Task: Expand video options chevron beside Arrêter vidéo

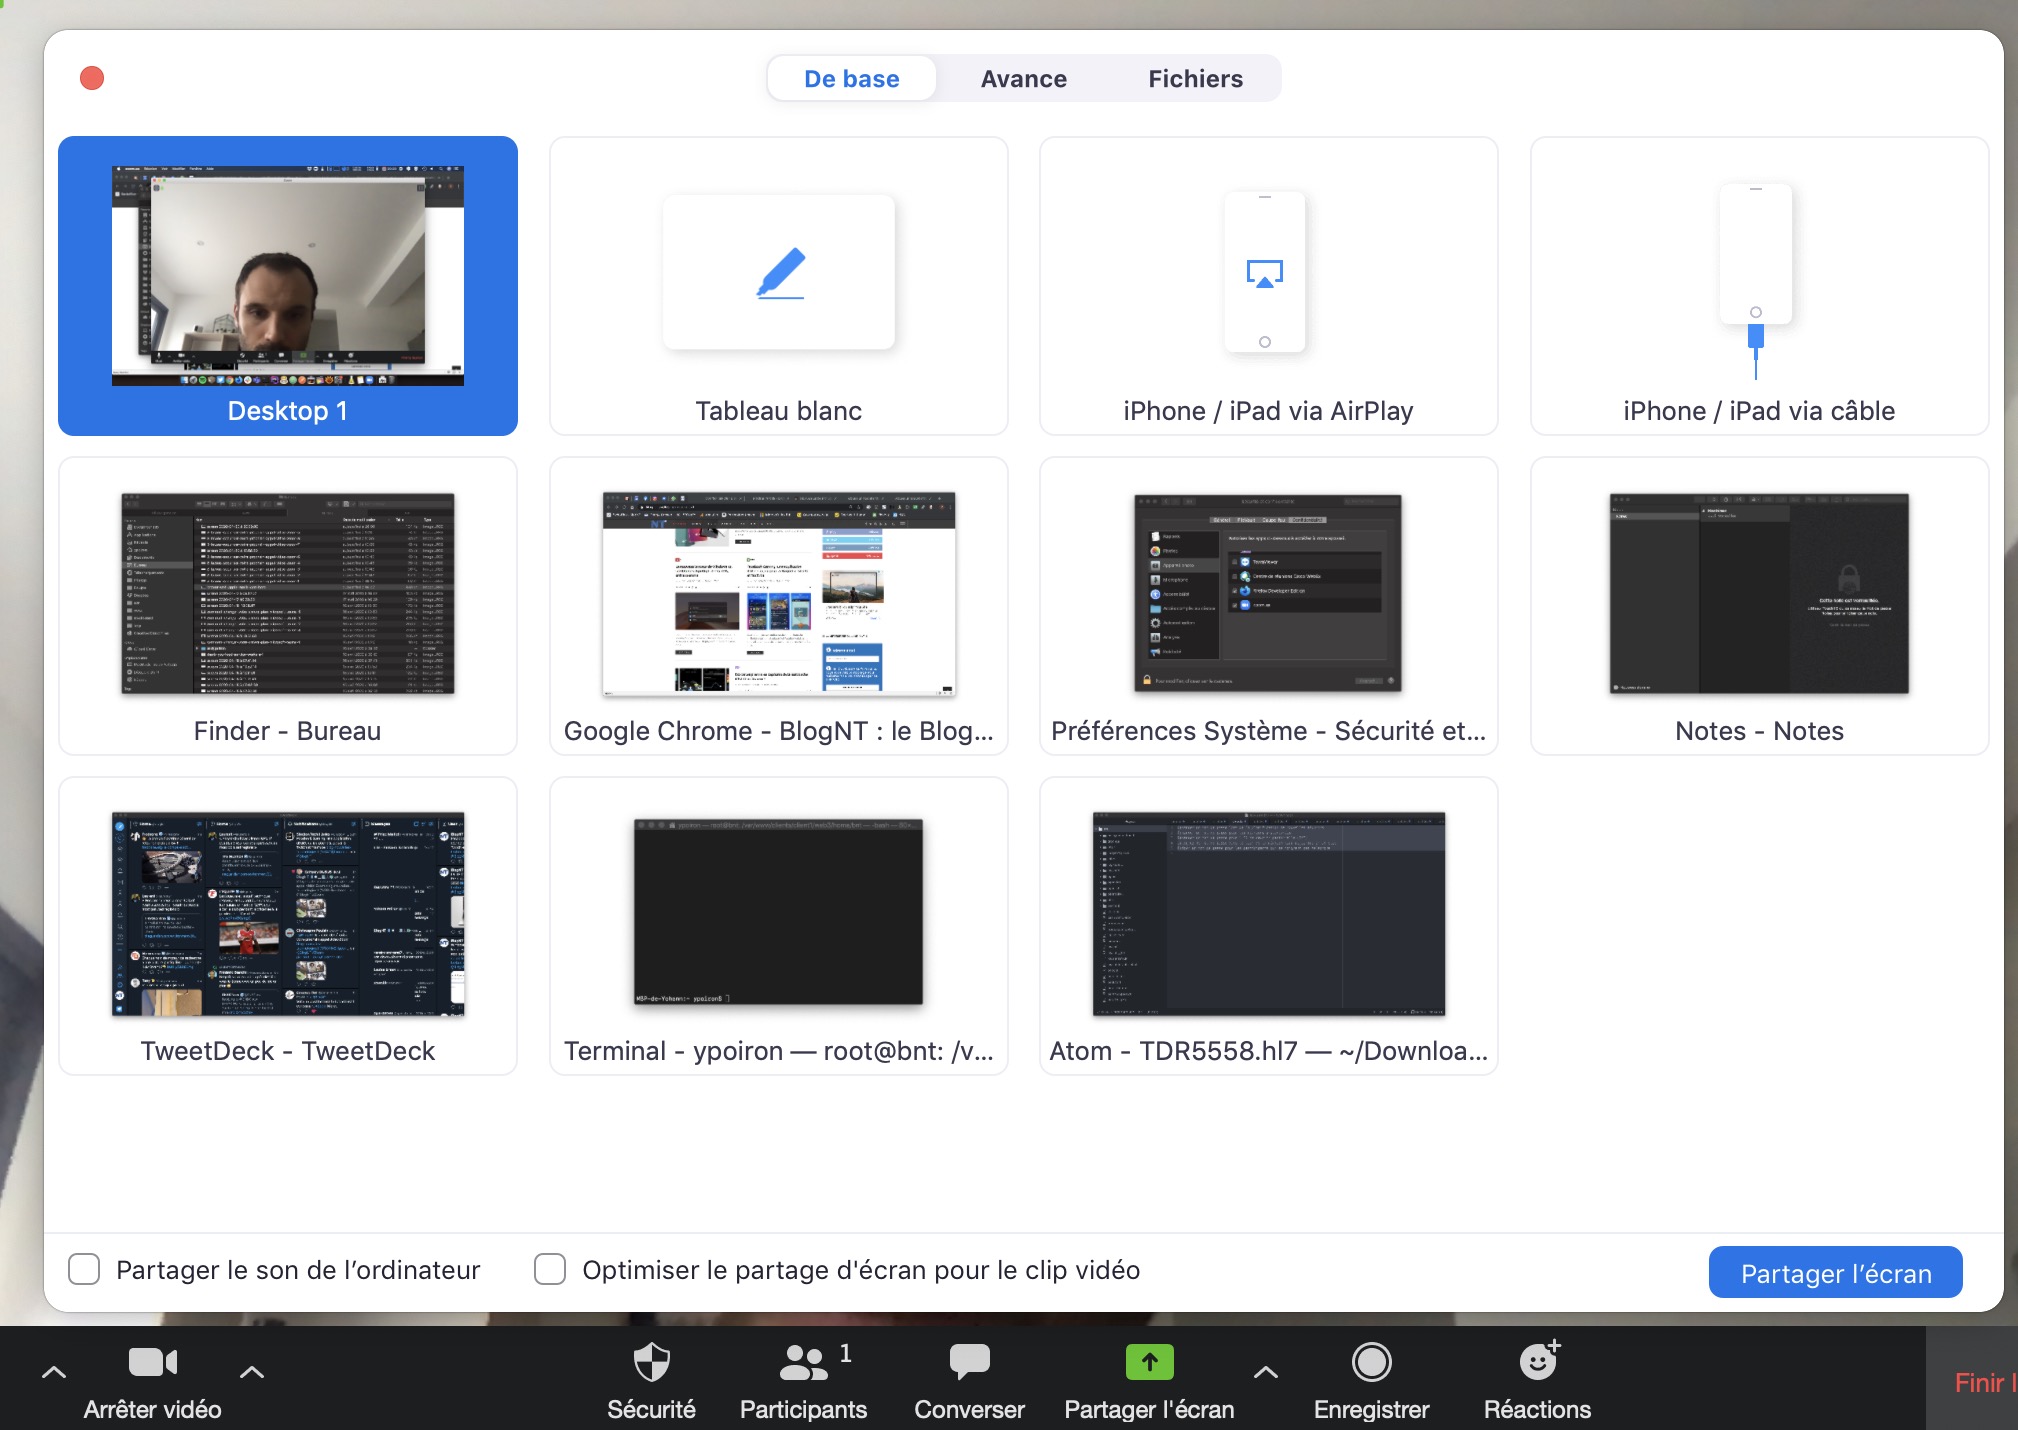Action: pos(252,1372)
